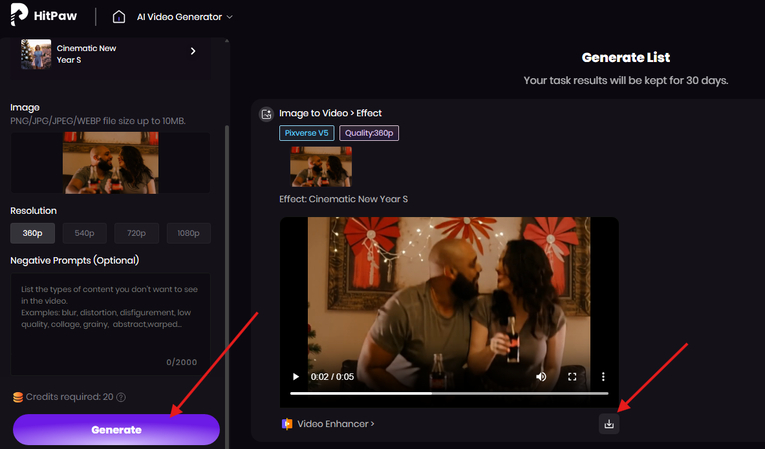Click the Quality:360p tag

[x=369, y=133]
